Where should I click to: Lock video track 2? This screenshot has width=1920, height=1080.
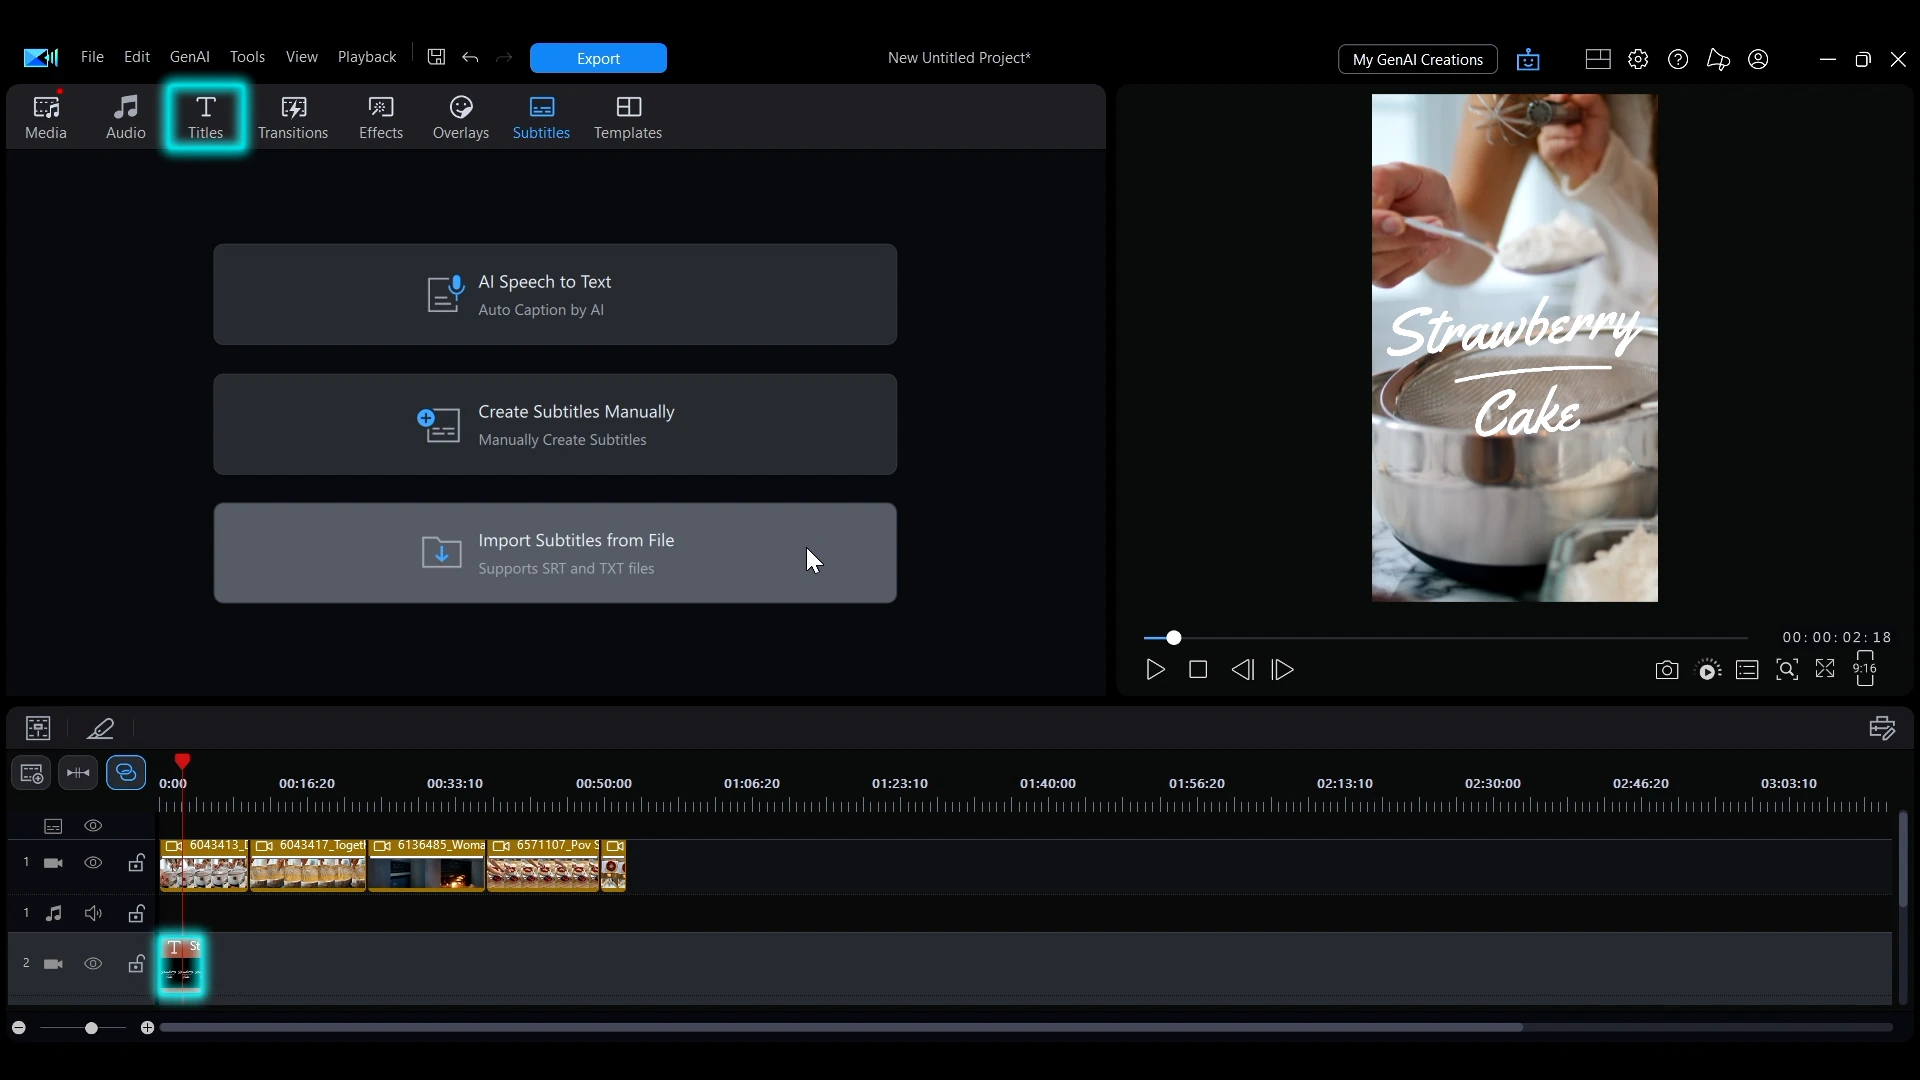[x=136, y=964]
